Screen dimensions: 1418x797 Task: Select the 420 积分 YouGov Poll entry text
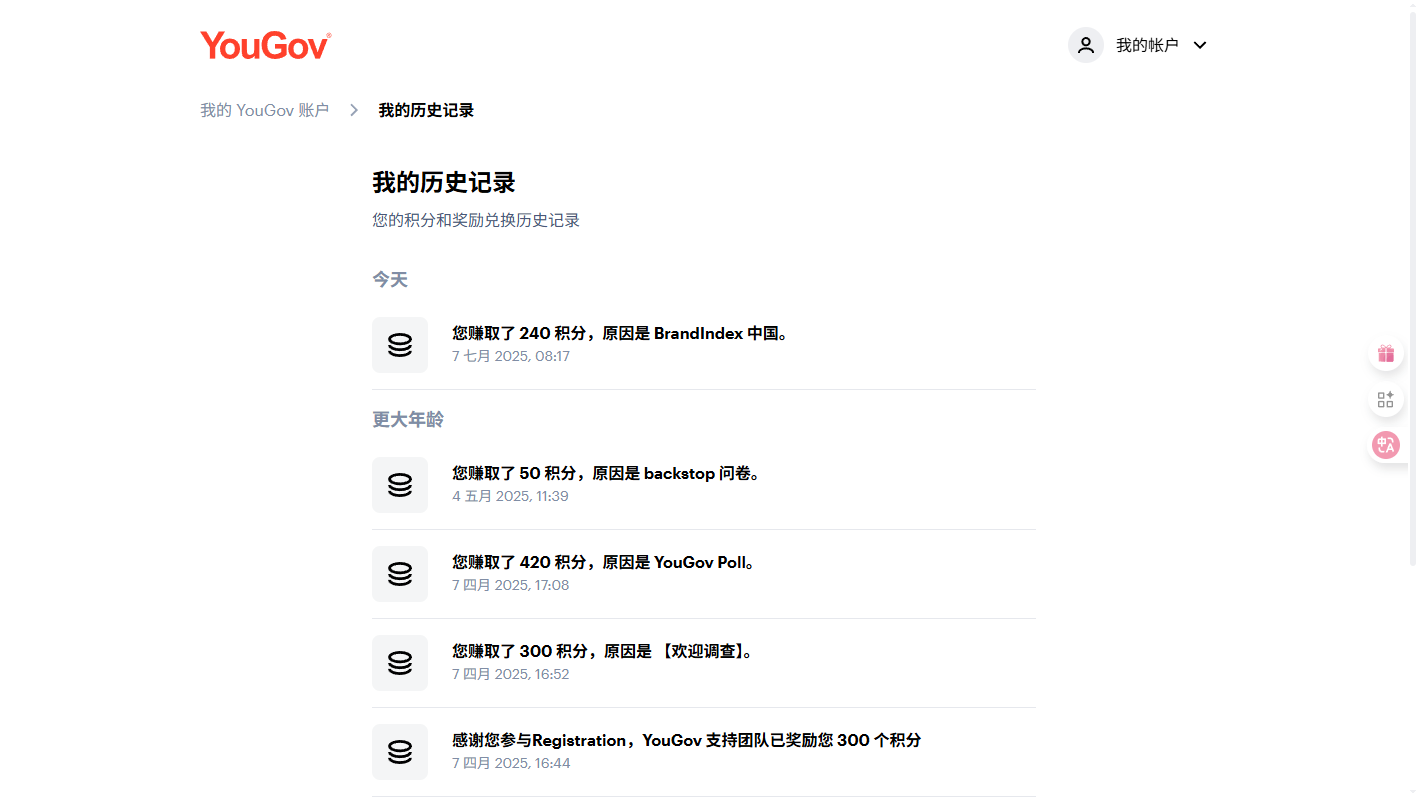click(x=604, y=563)
